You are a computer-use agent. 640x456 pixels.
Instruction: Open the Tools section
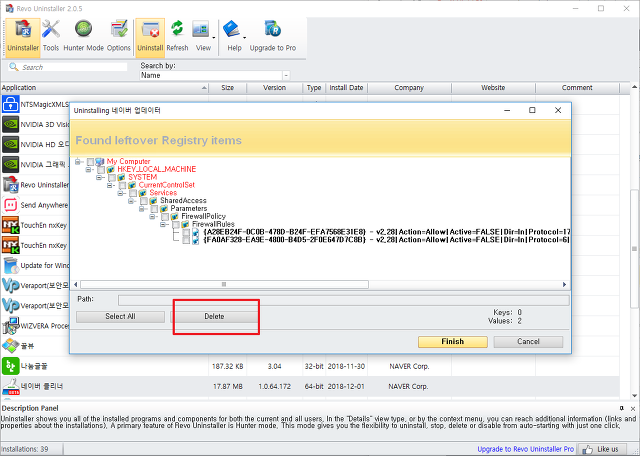[x=51, y=37]
